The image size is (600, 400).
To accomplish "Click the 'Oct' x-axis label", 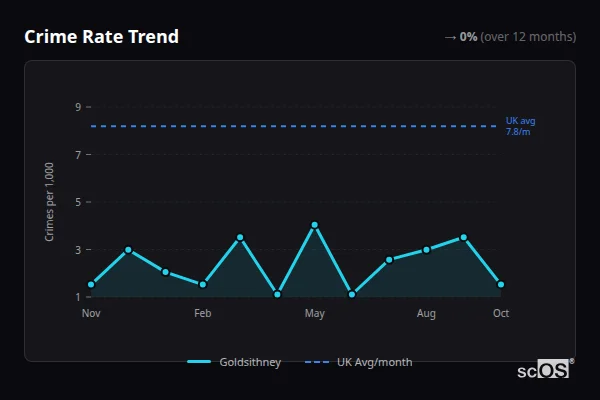I will tap(501, 313).
